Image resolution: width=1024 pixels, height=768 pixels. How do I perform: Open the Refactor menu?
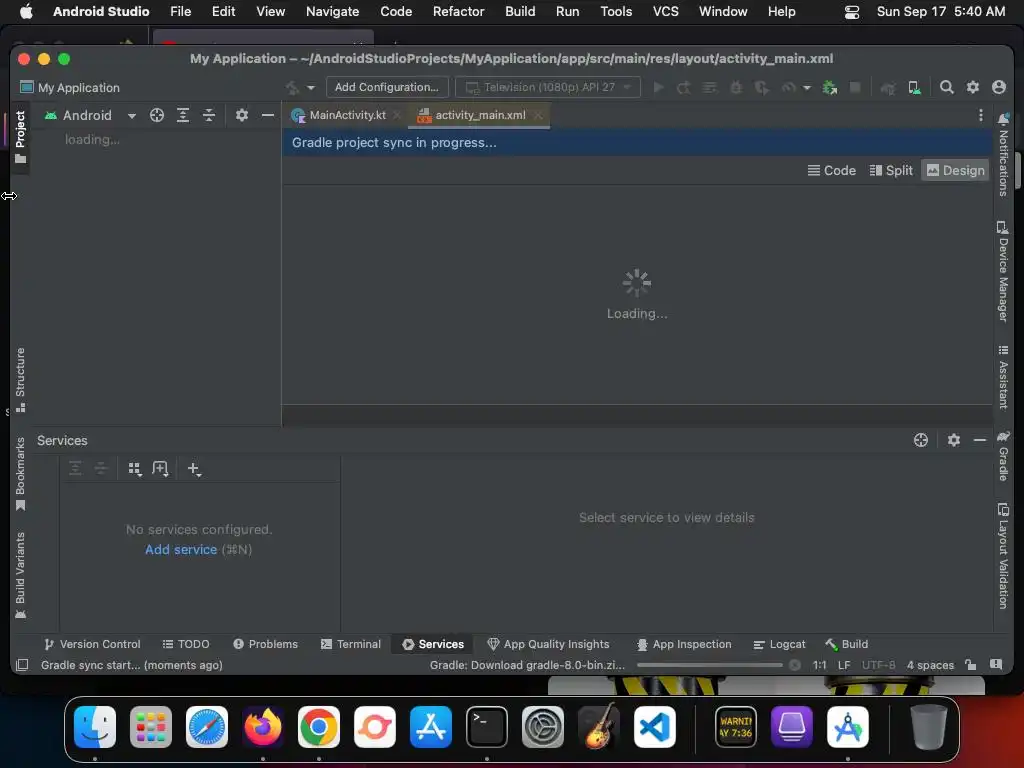[x=458, y=11]
